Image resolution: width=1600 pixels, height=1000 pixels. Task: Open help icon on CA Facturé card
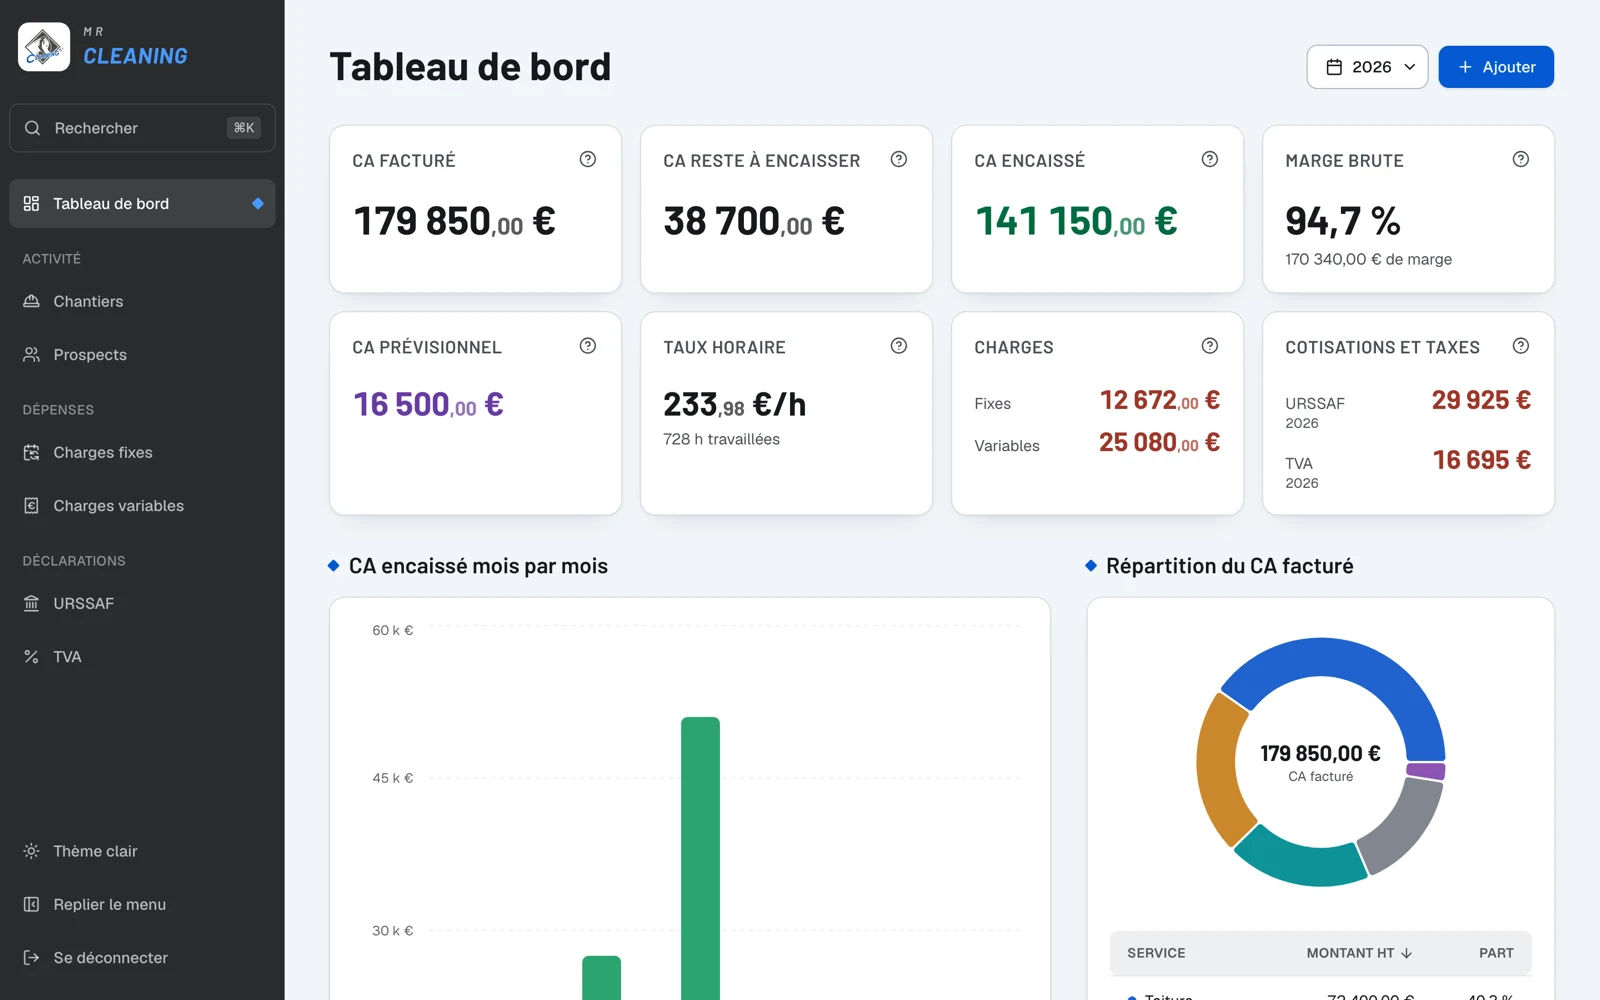(x=588, y=159)
